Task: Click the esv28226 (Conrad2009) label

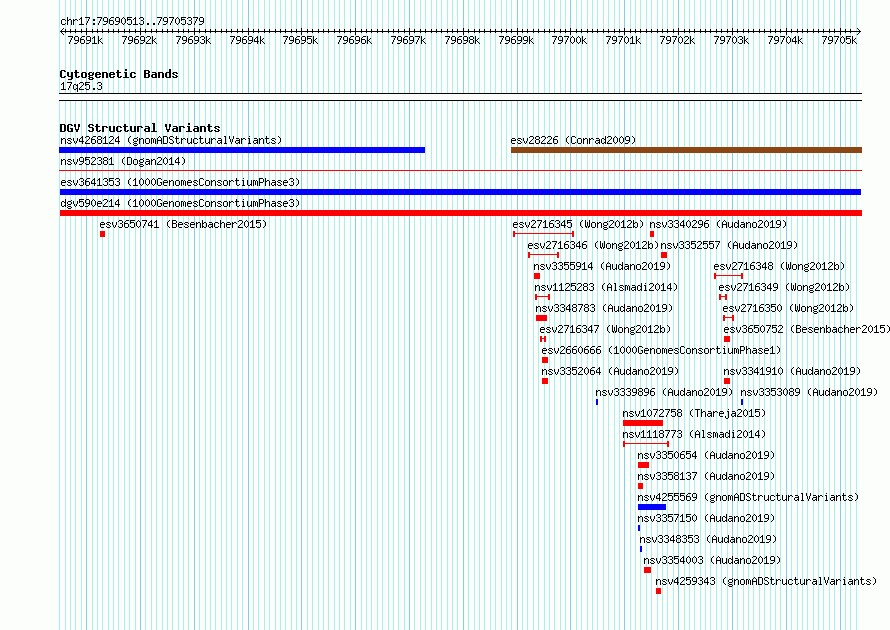Action: (x=573, y=140)
